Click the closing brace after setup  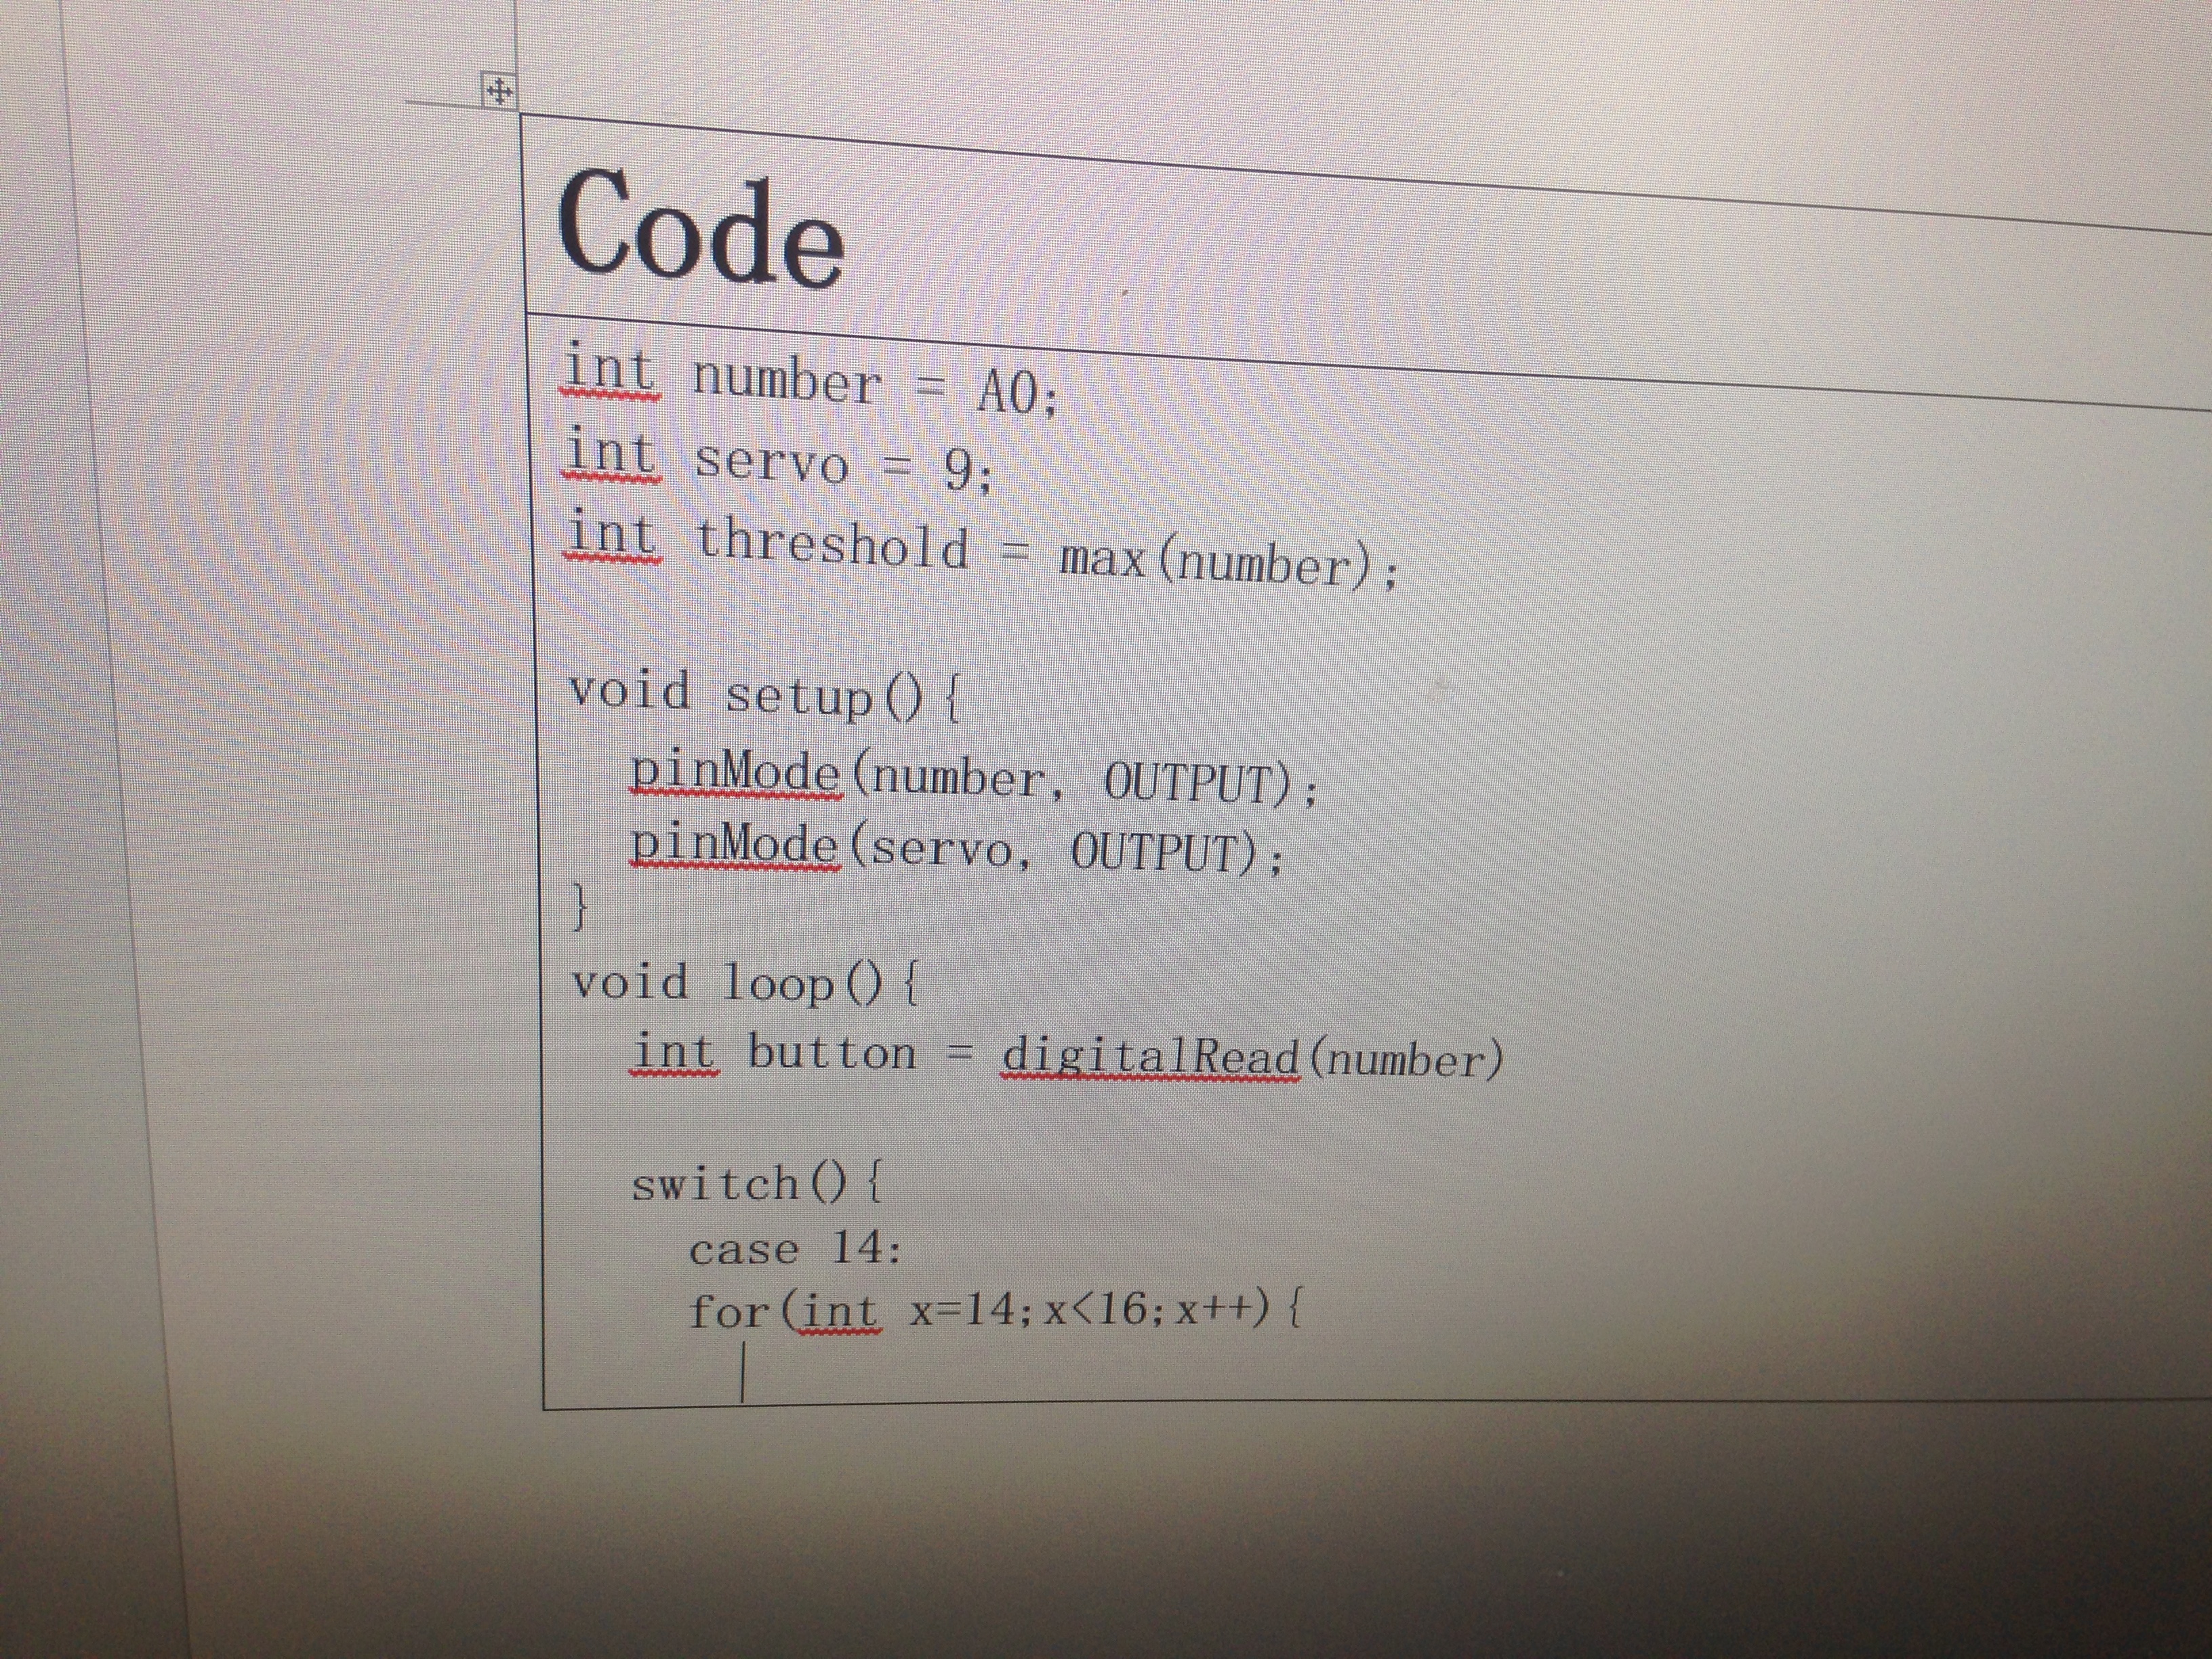(x=579, y=907)
